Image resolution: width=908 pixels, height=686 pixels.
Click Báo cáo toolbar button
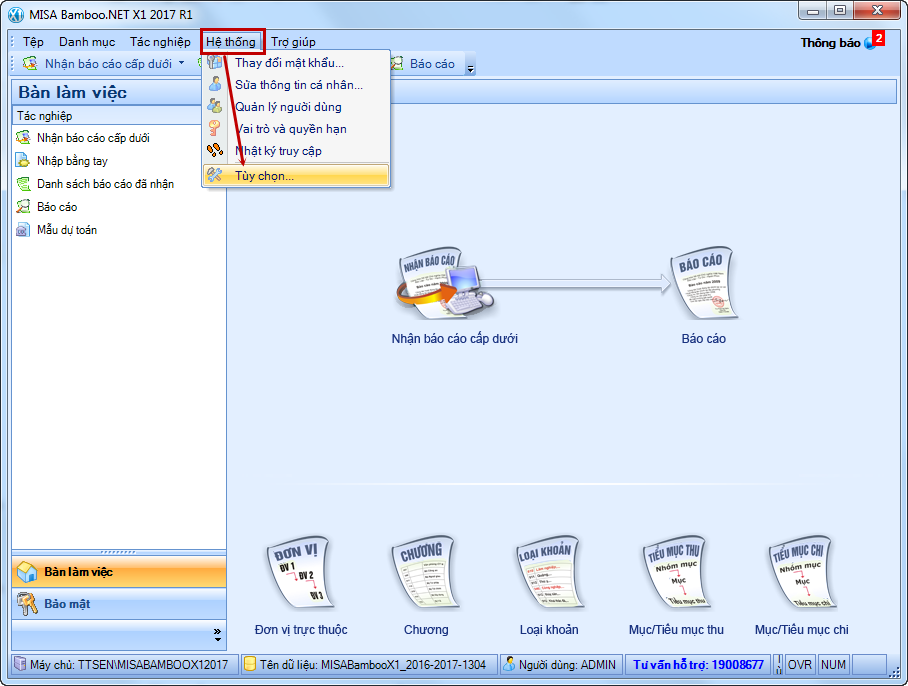pyautogui.click(x=424, y=64)
